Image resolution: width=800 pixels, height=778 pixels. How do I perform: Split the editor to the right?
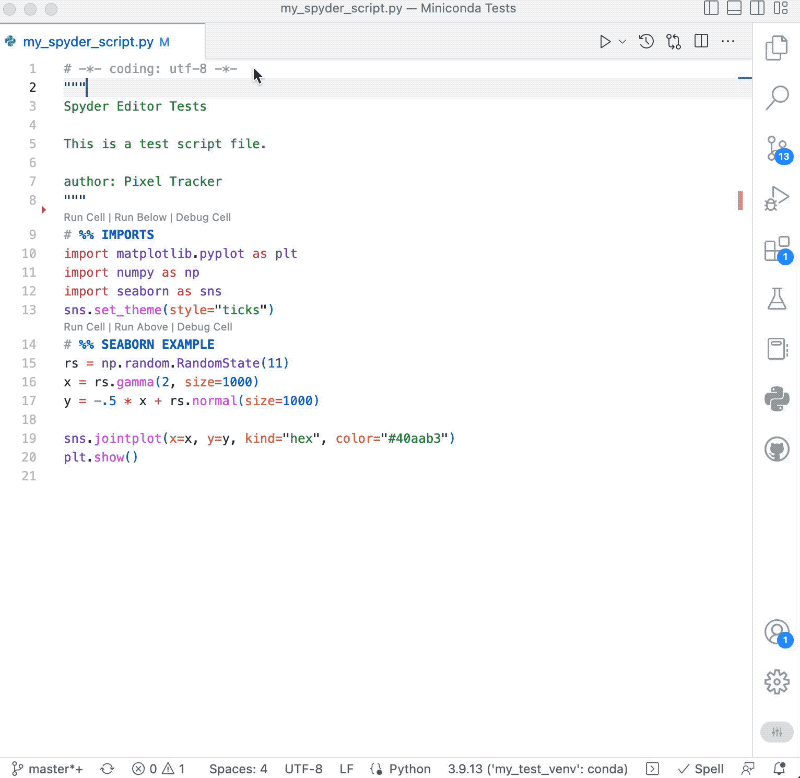click(701, 41)
